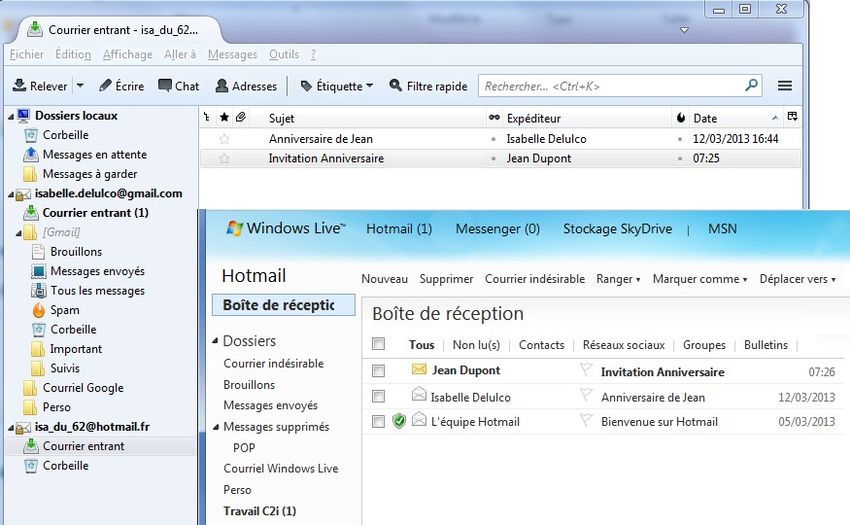The width and height of the screenshot is (850, 525).
Task: Flag the Invitation Anniversaire Hotmail message
Action: point(586,369)
